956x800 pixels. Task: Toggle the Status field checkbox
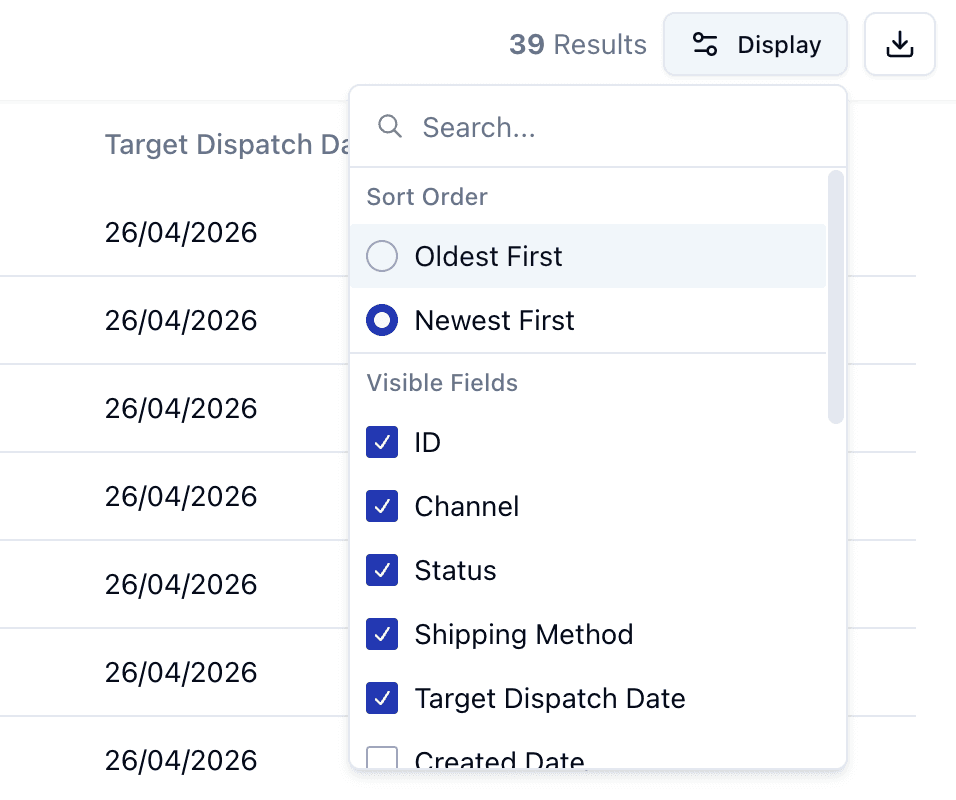tap(382, 570)
